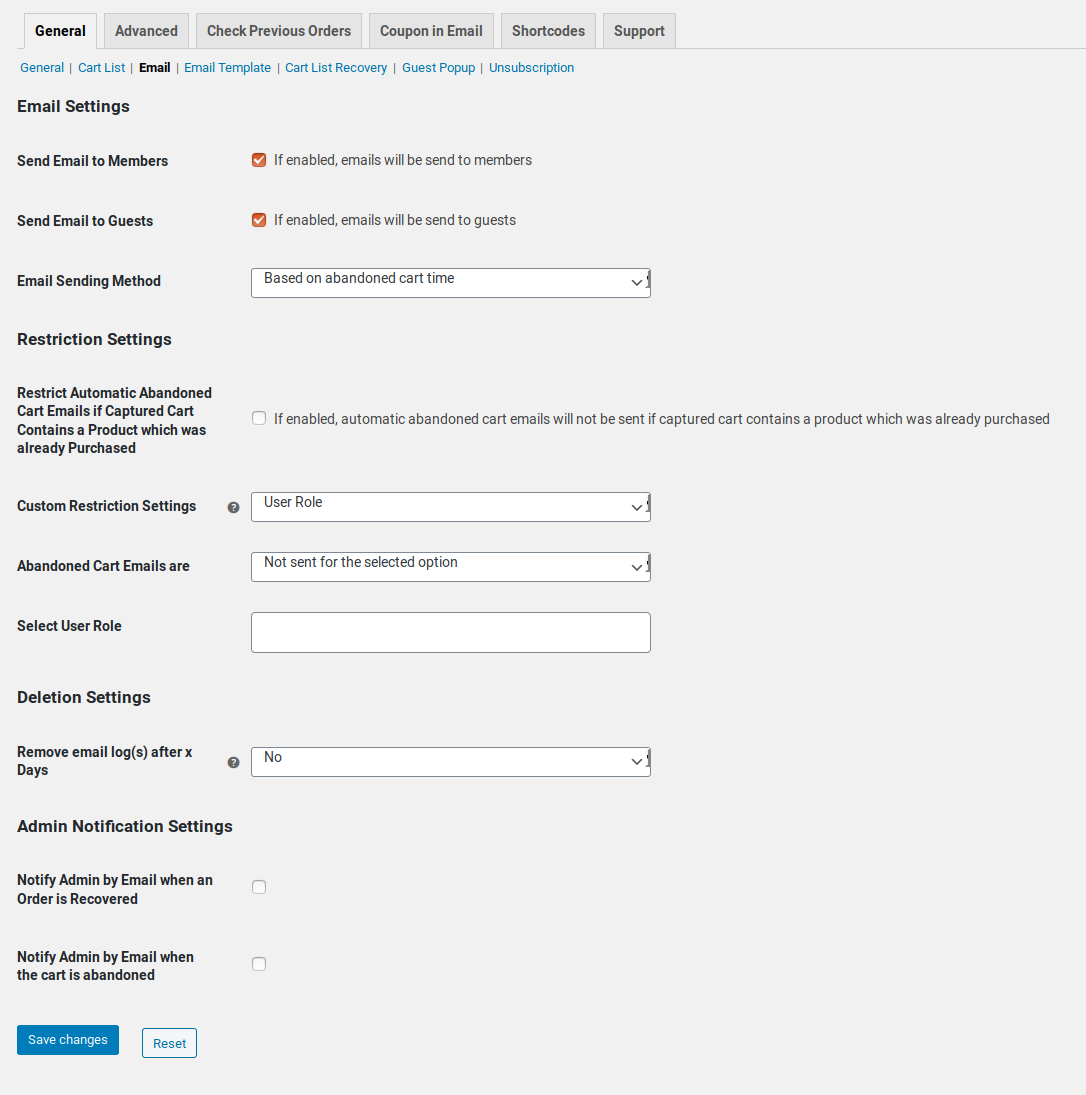Click the Reset button
Screen dimensions: 1086x1095
[x=169, y=1043]
